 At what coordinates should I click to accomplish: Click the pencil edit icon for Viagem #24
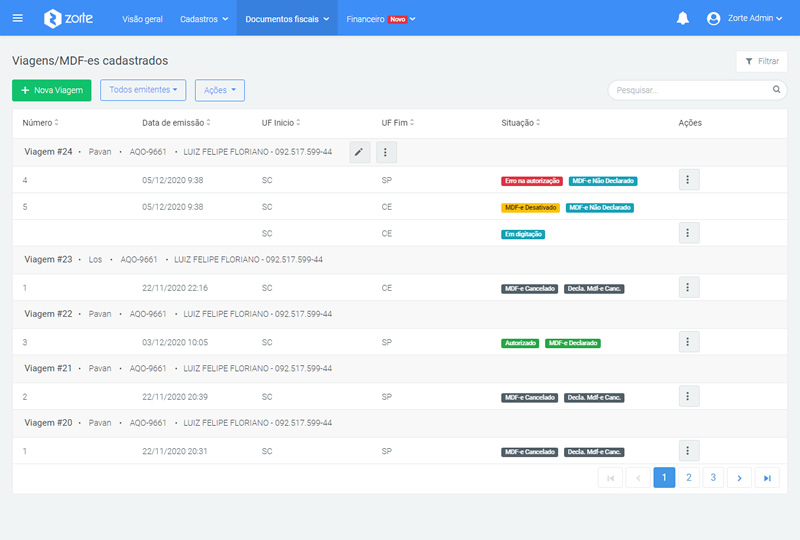(x=360, y=152)
